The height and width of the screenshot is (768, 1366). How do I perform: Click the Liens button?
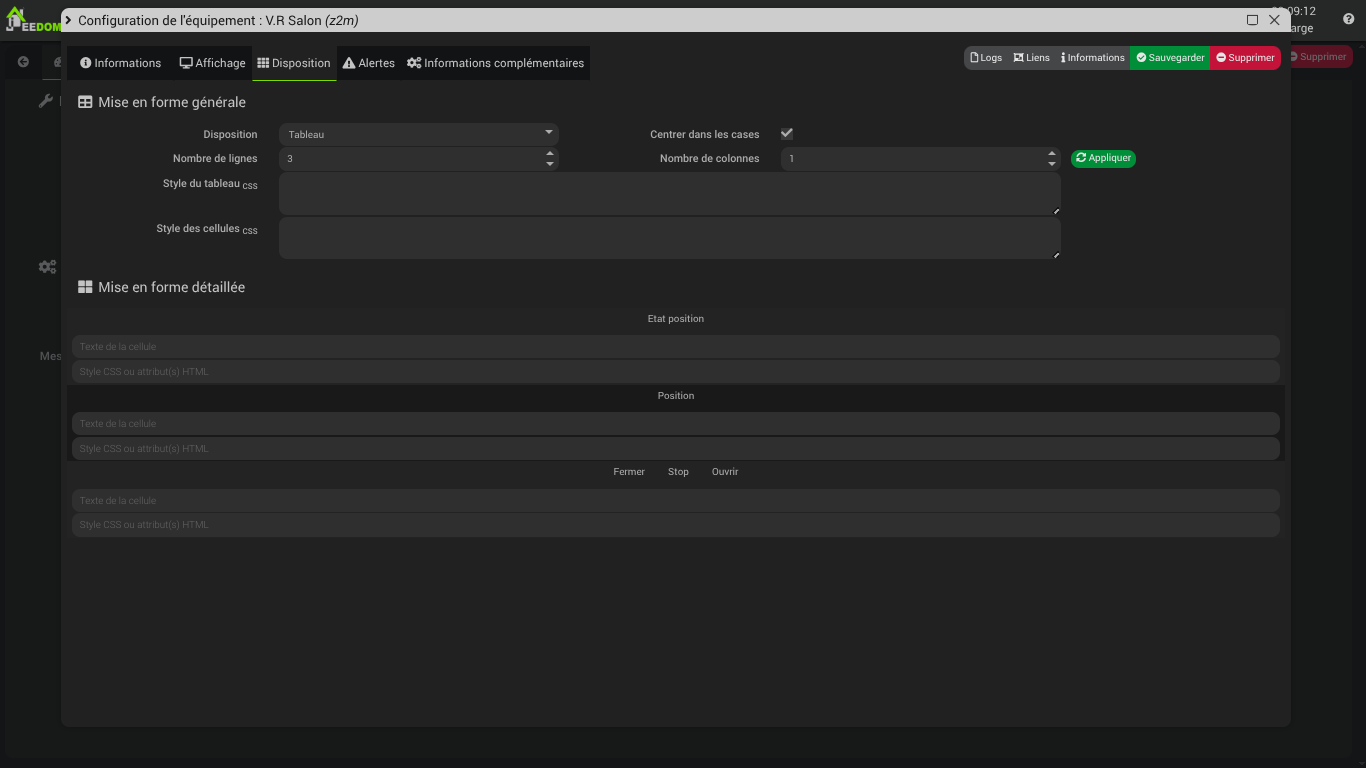(x=1031, y=58)
